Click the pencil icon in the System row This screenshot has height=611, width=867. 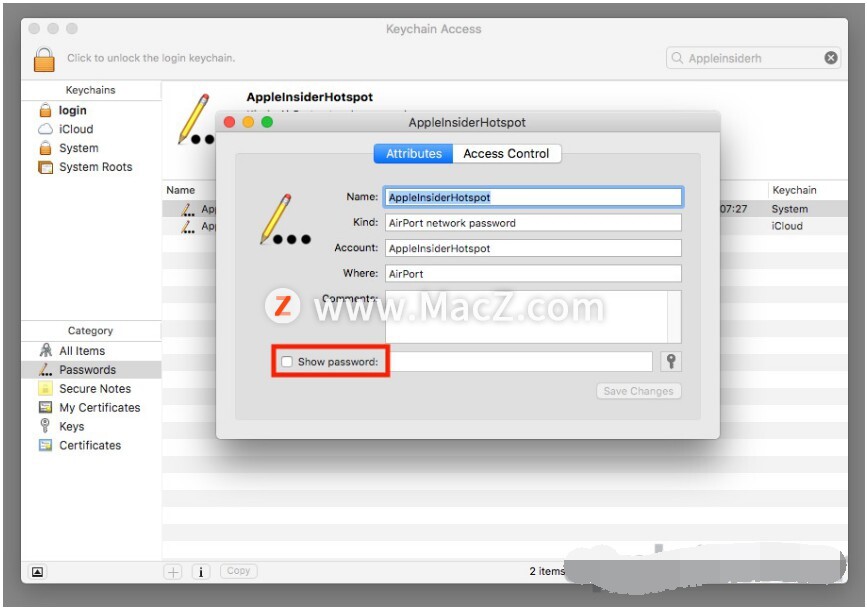click(x=188, y=209)
